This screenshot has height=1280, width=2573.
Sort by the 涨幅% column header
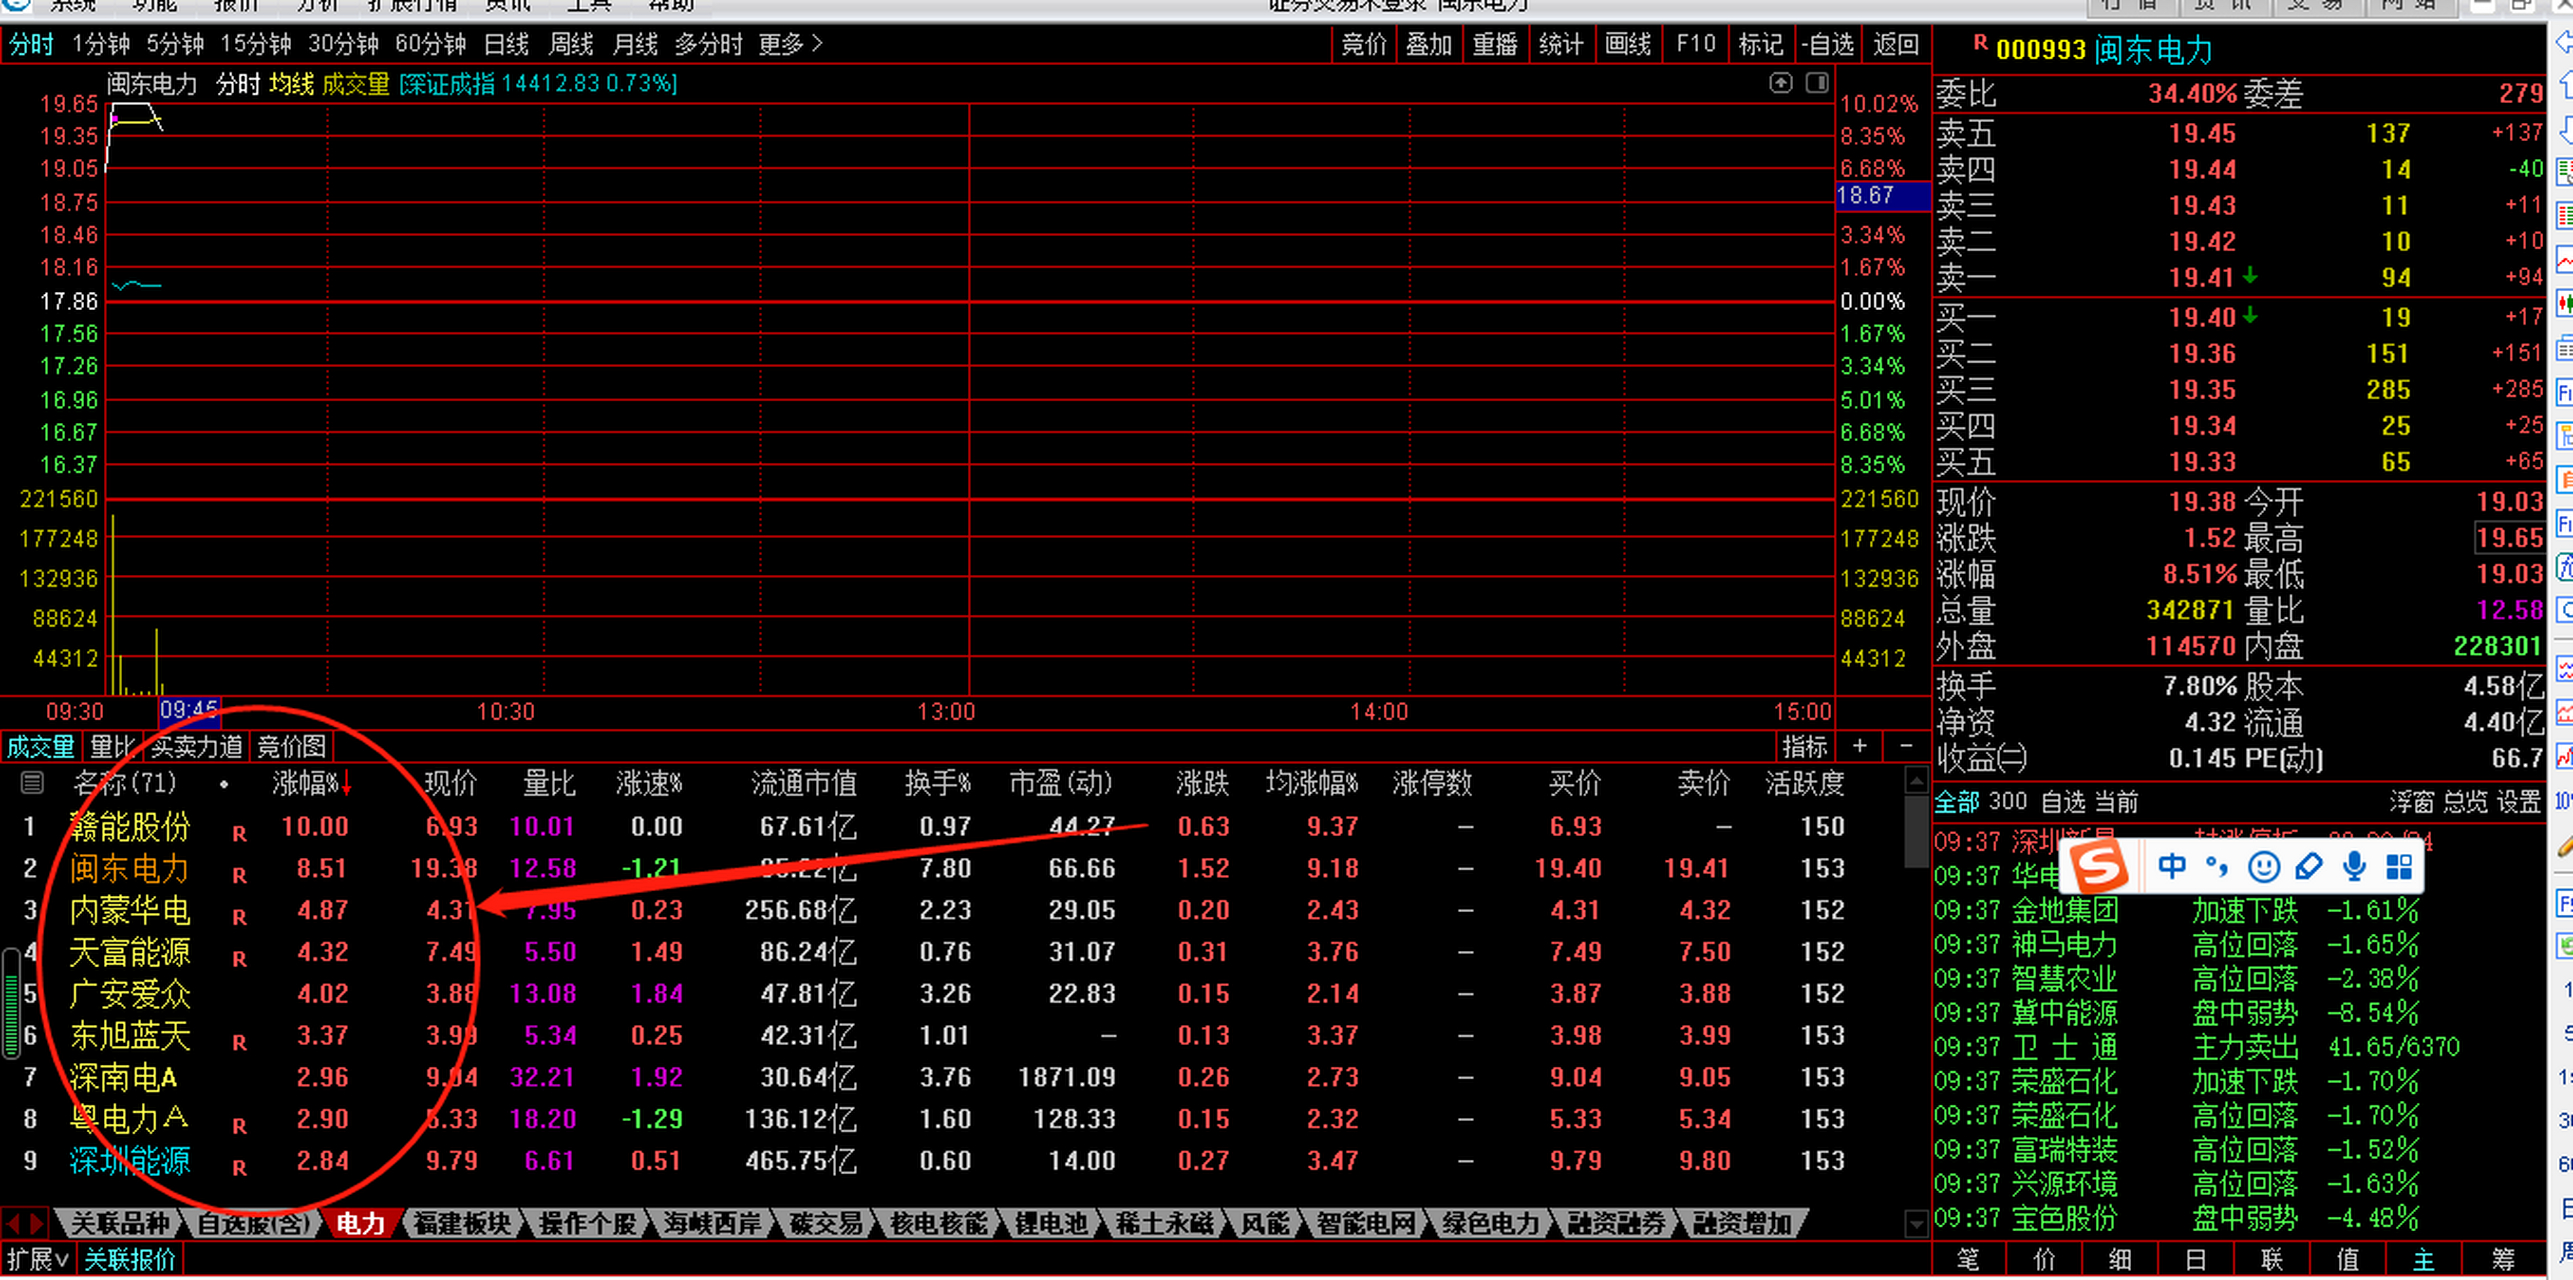[x=311, y=783]
